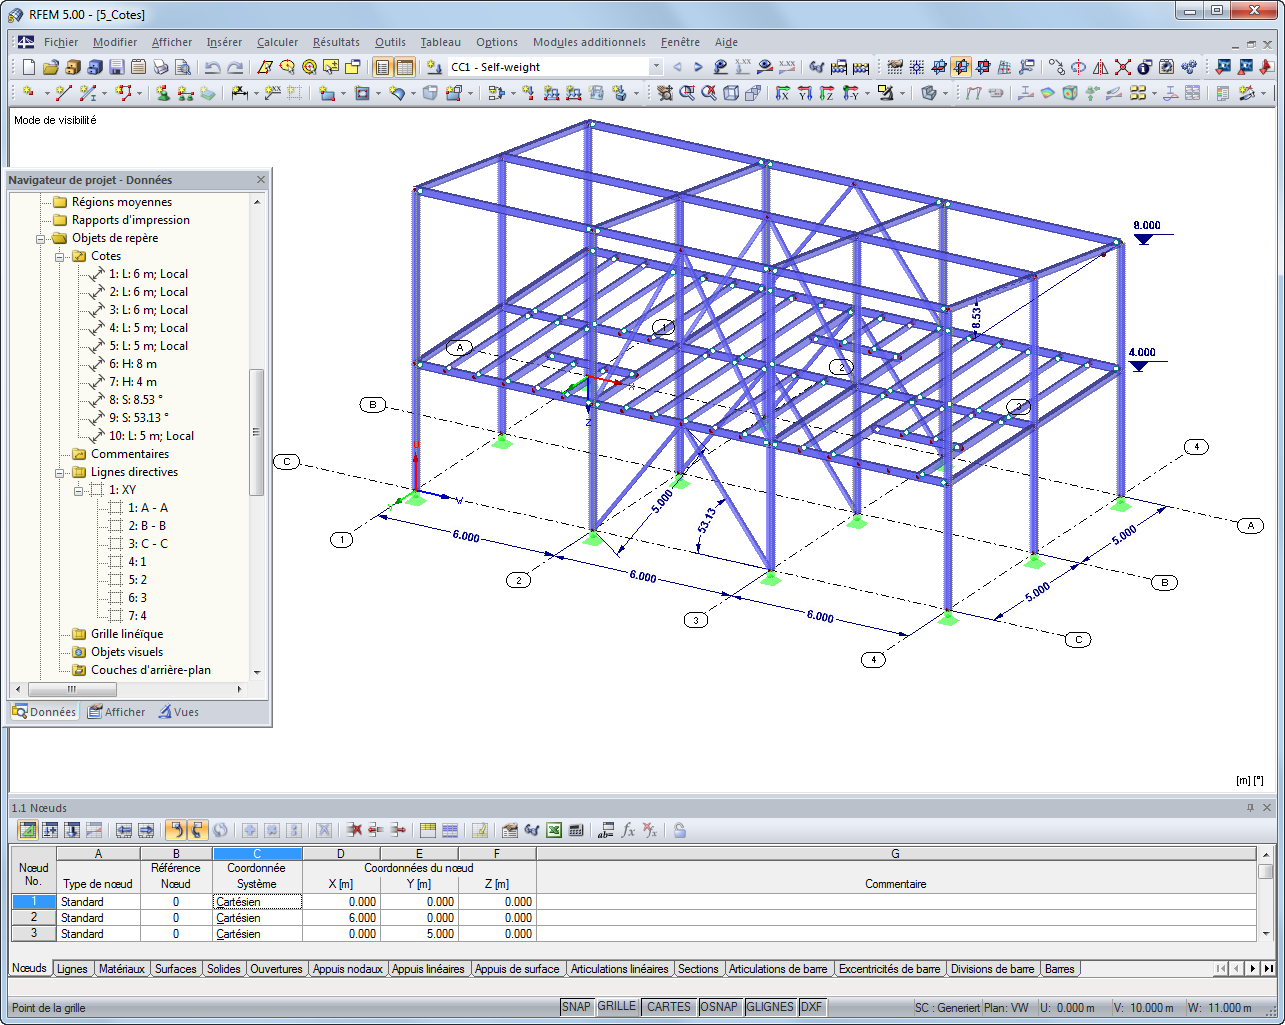Click the binoculars find icon in table toolbar

[x=532, y=830]
